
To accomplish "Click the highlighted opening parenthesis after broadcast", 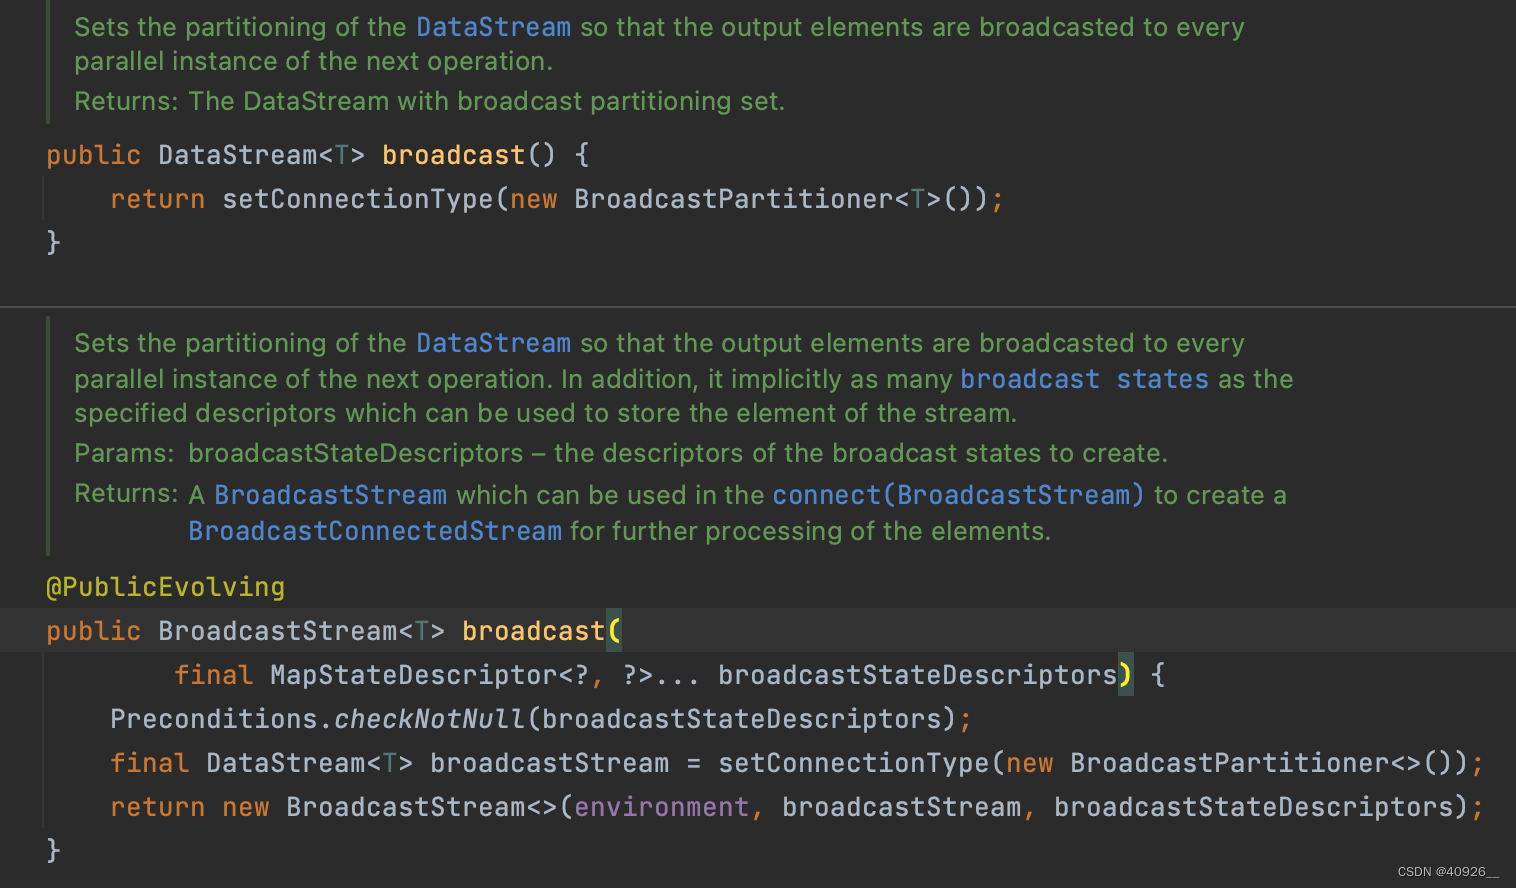I will click(613, 631).
